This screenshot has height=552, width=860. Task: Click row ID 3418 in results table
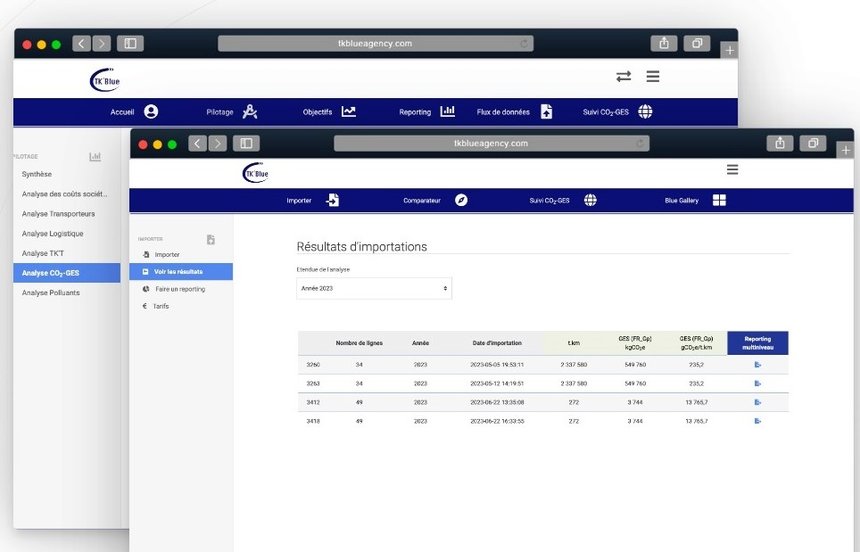pos(313,421)
